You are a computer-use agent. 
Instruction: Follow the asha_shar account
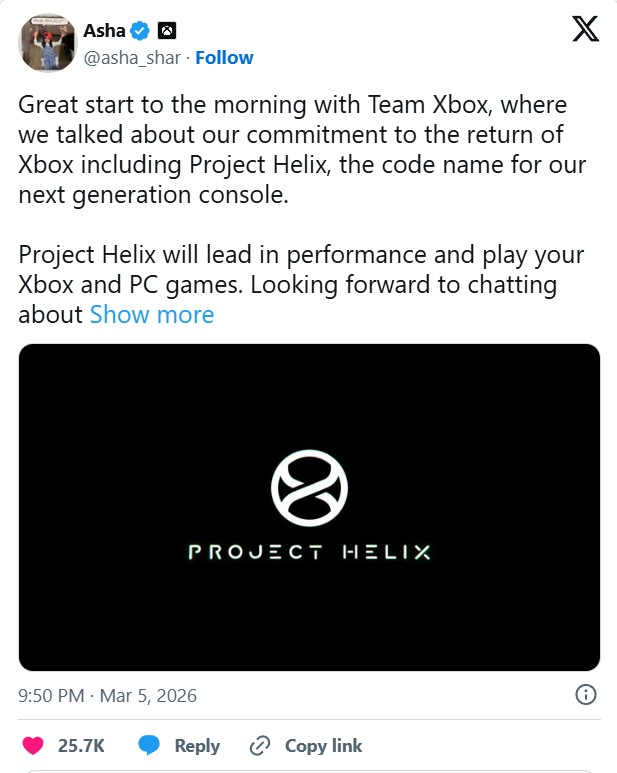coord(224,58)
